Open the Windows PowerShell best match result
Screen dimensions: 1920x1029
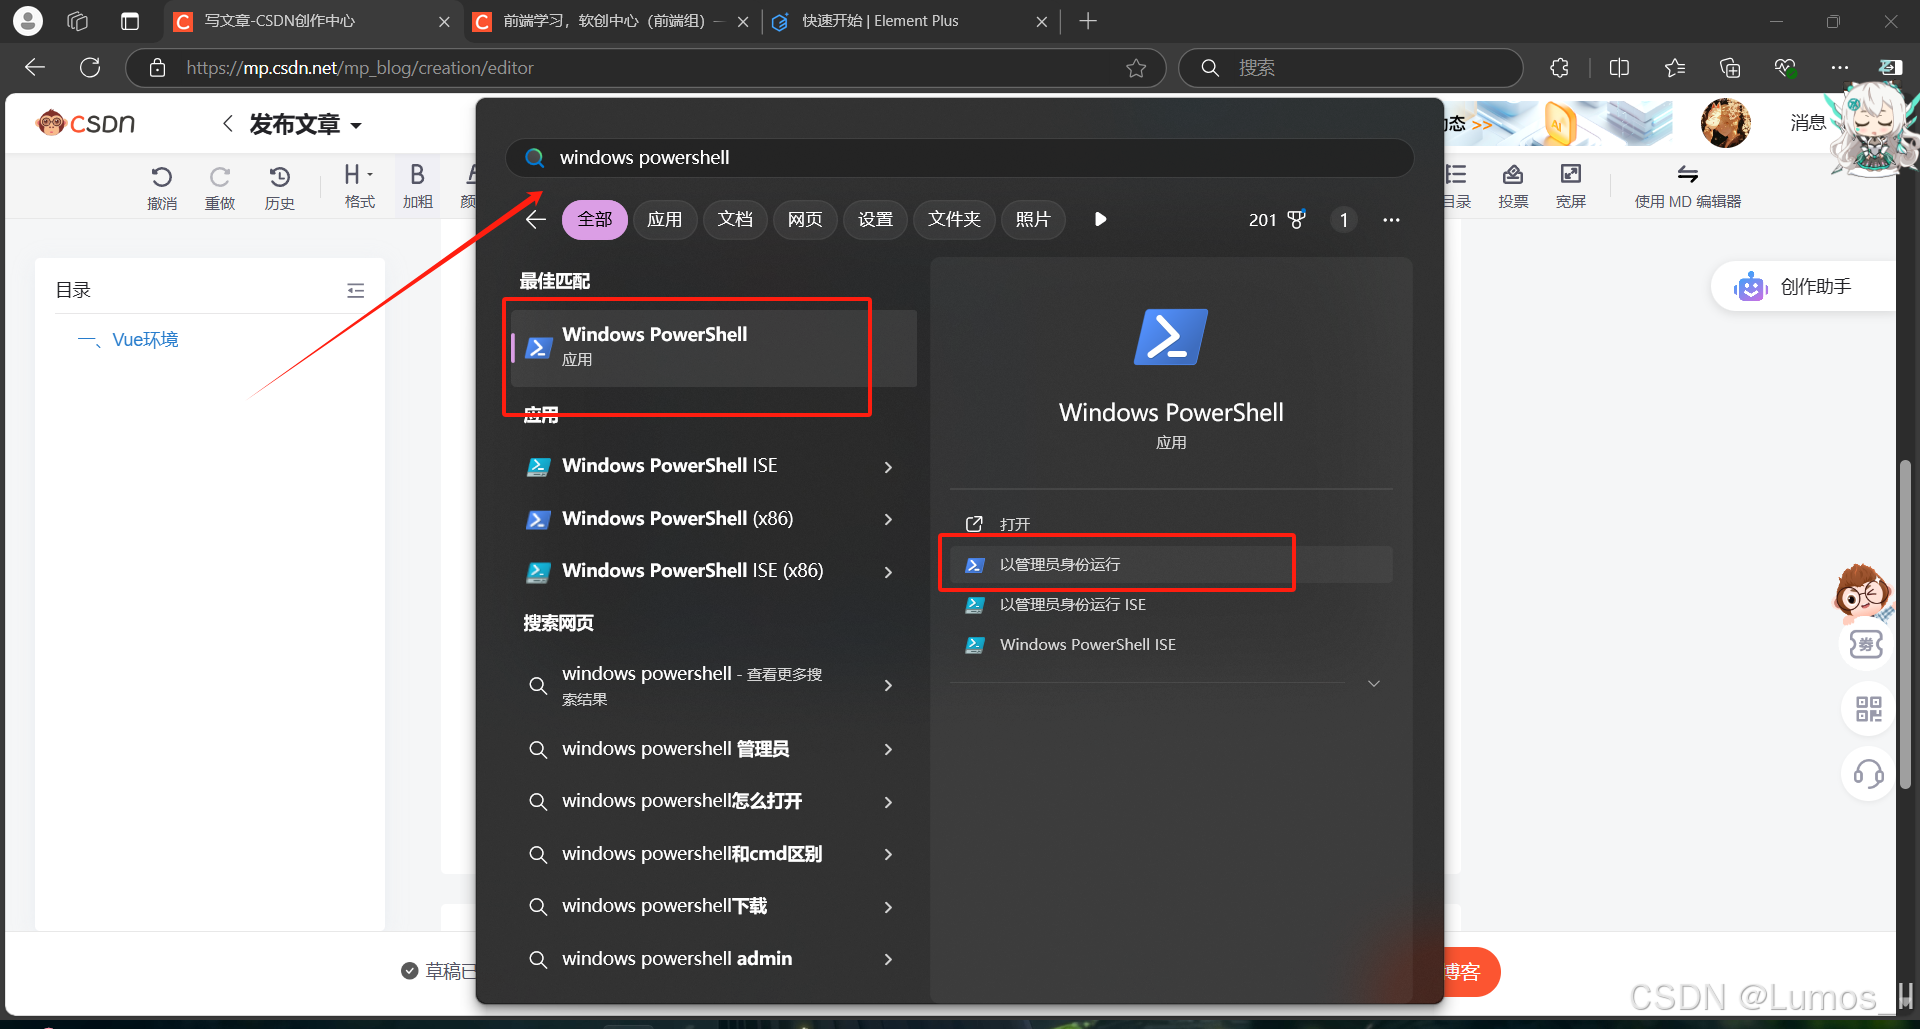714,347
